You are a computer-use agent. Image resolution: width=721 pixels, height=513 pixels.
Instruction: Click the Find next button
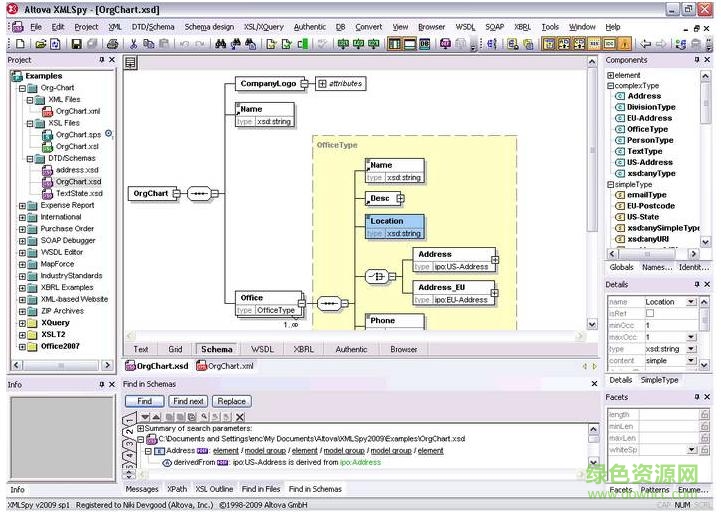(188, 401)
